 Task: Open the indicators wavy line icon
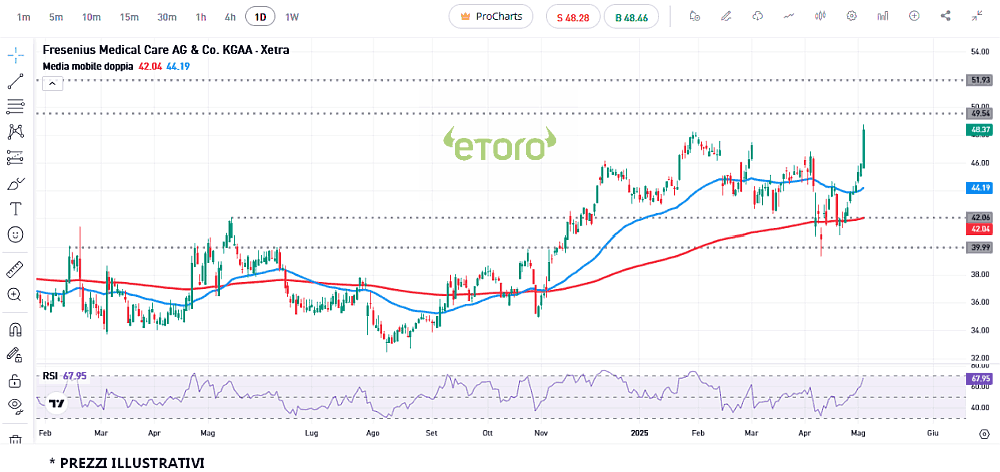point(789,17)
